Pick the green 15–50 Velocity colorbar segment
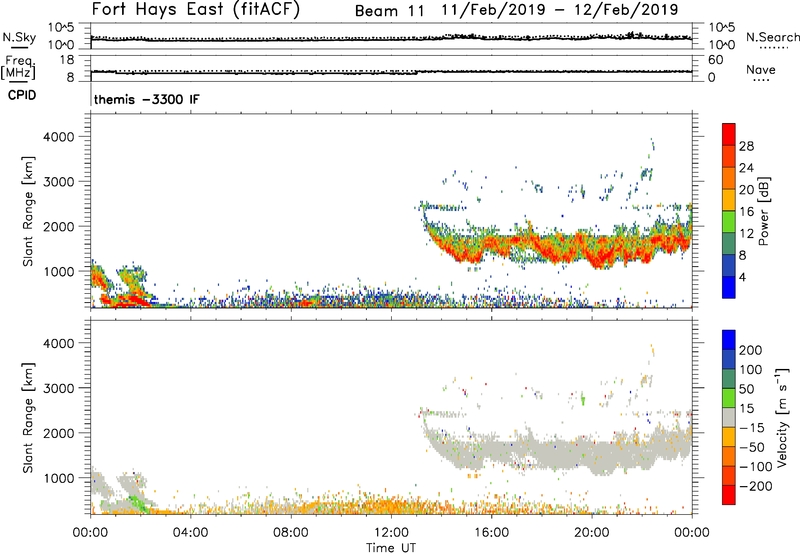Viewport: 800px width, 554px height. [x=729, y=398]
